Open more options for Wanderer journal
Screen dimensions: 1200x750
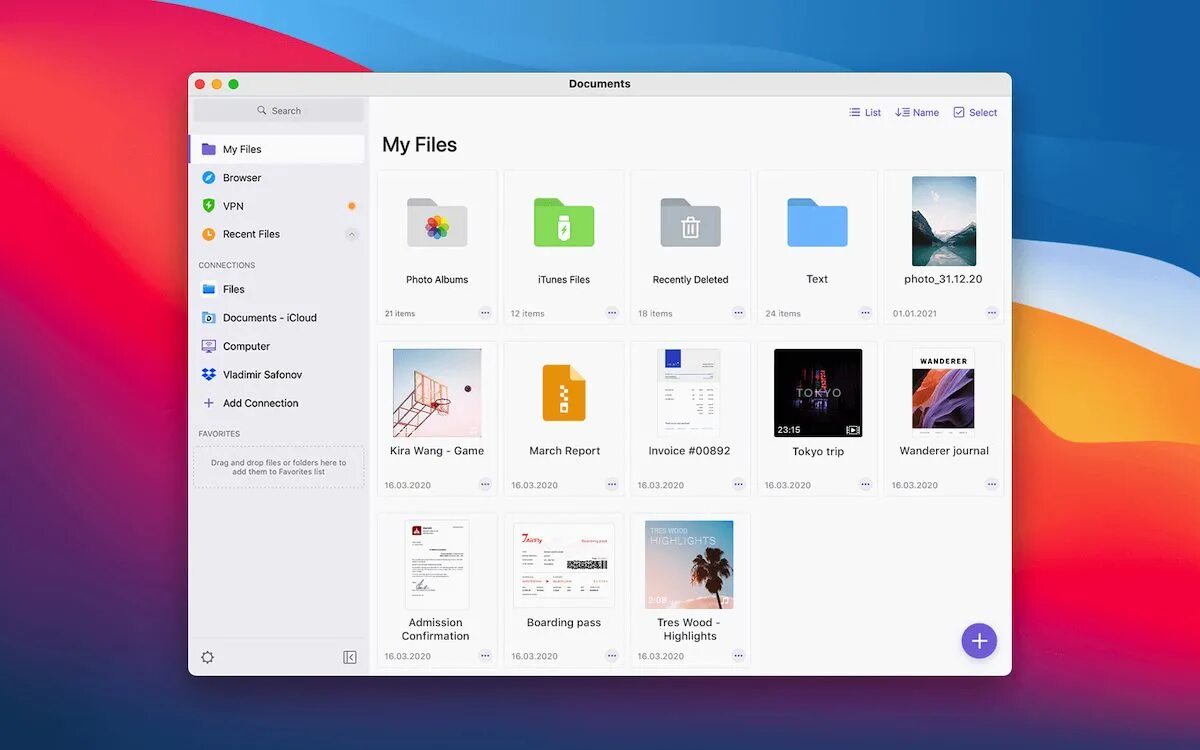click(992, 484)
